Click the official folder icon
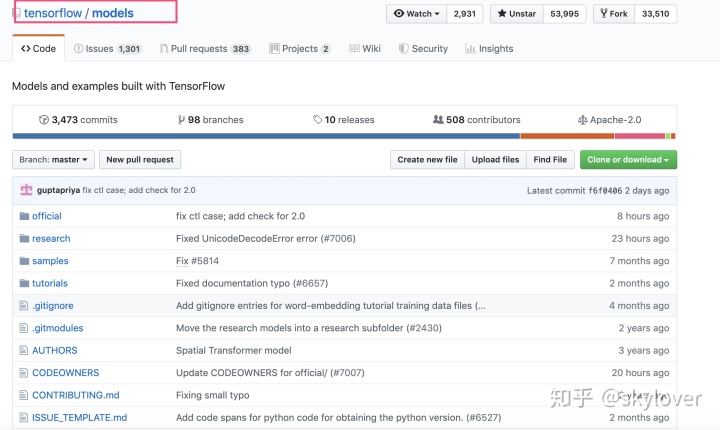Screen dimensions: 720x430 coord(24,216)
